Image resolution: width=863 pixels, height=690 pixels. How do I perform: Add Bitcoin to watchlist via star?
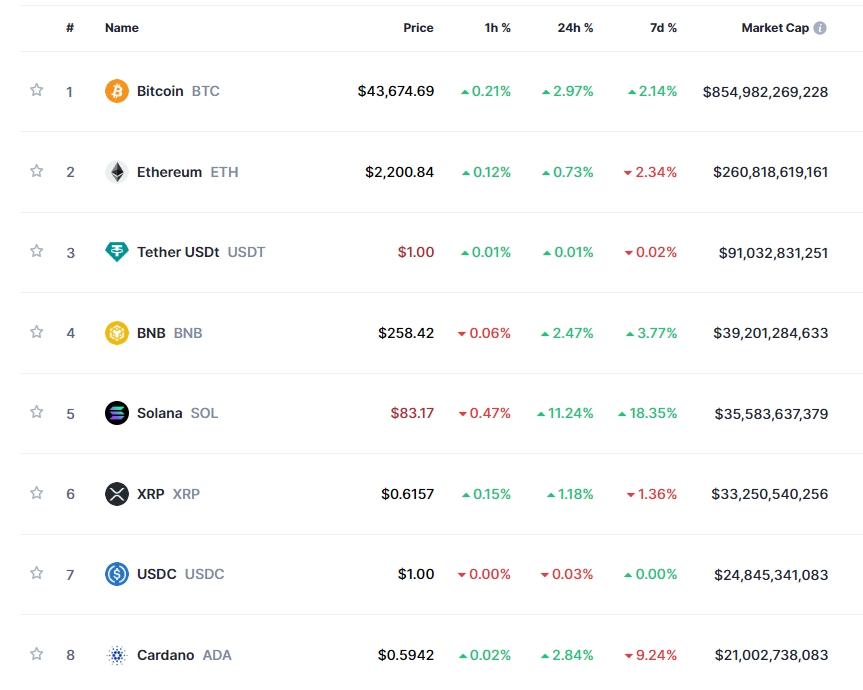click(x=36, y=91)
